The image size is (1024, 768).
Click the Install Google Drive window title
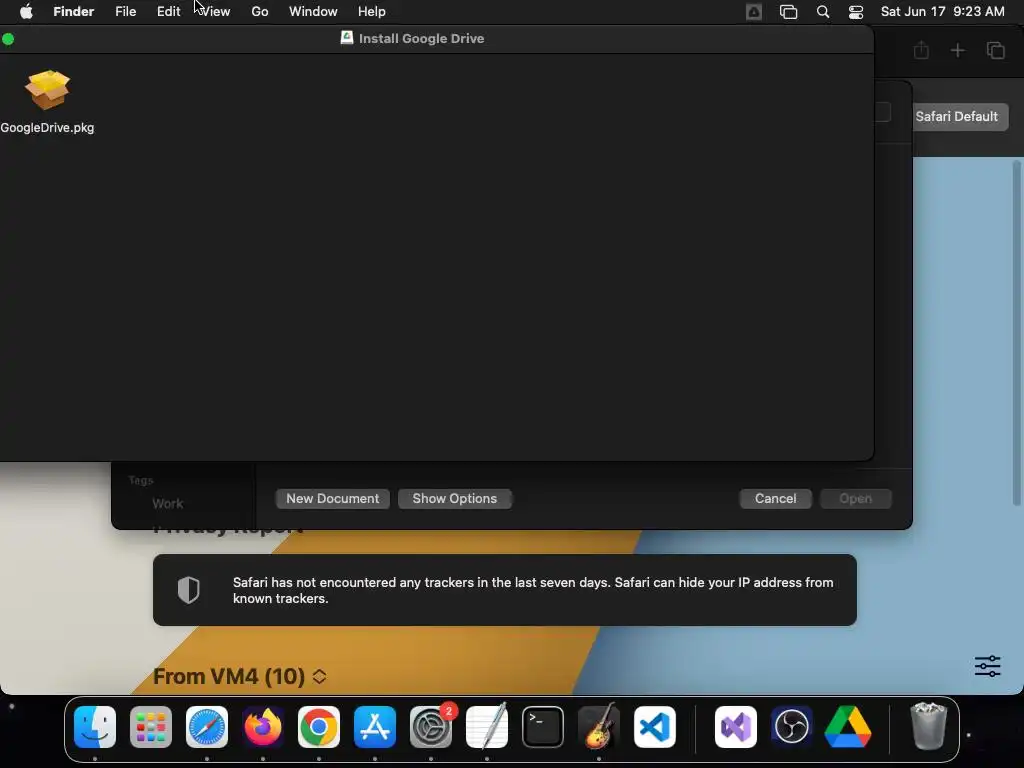[x=421, y=39]
